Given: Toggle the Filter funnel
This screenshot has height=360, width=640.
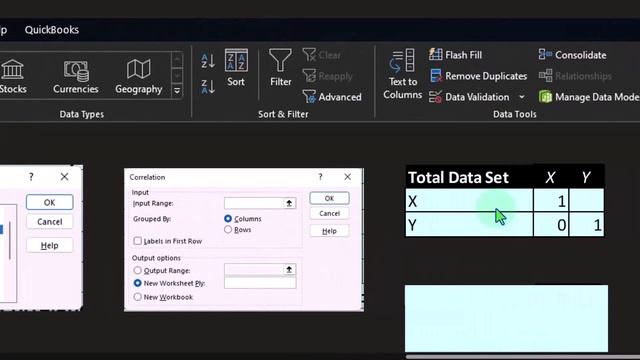Looking at the screenshot, I should pyautogui.click(x=280, y=68).
